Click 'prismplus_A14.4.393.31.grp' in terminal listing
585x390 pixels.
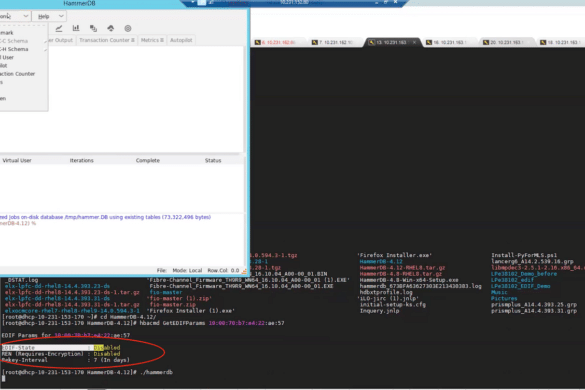pyautogui.click(x=534, y=311)
